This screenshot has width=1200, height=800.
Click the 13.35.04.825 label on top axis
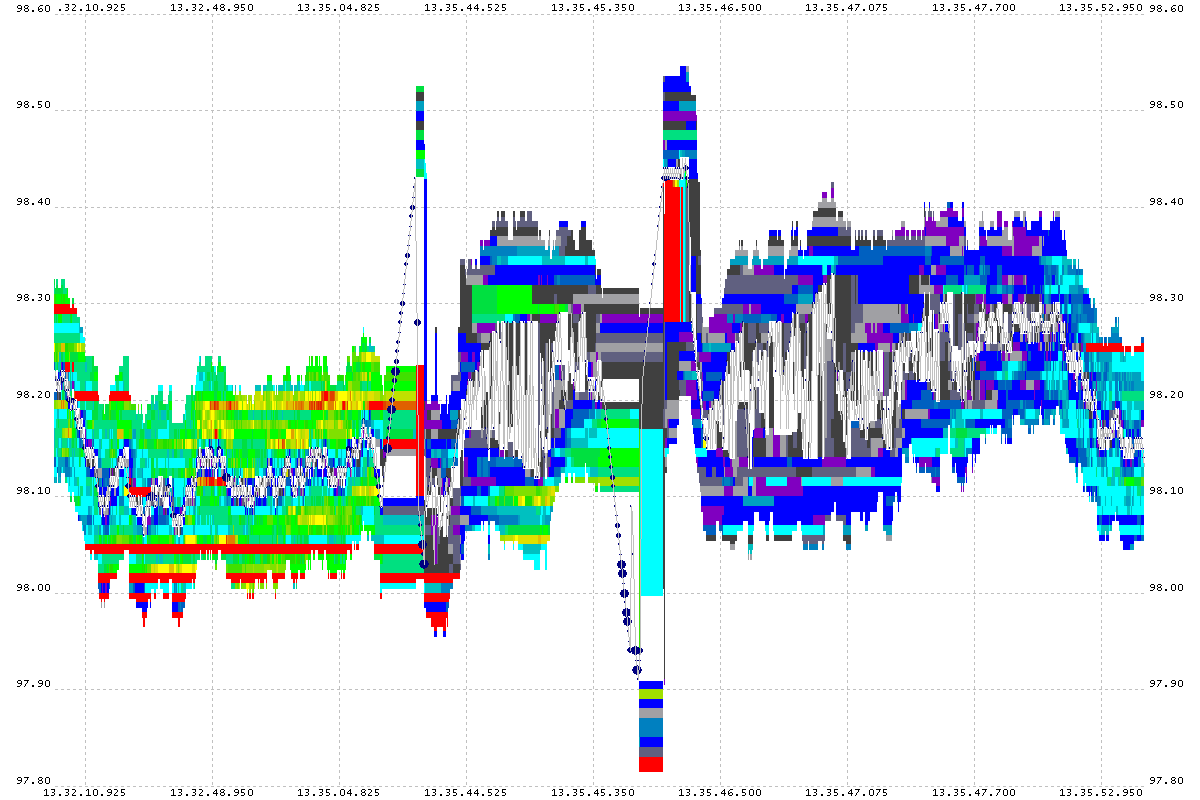tap(339, 7)
